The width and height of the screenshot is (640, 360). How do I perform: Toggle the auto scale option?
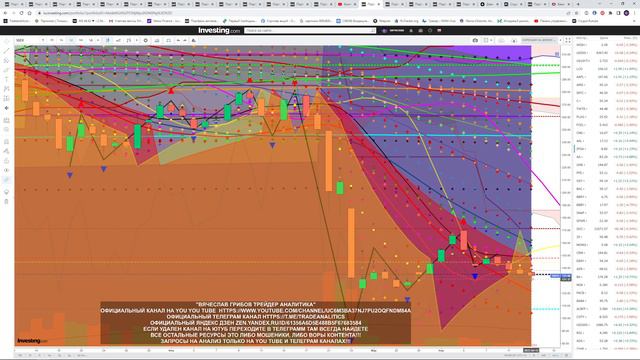pos(556,356)
